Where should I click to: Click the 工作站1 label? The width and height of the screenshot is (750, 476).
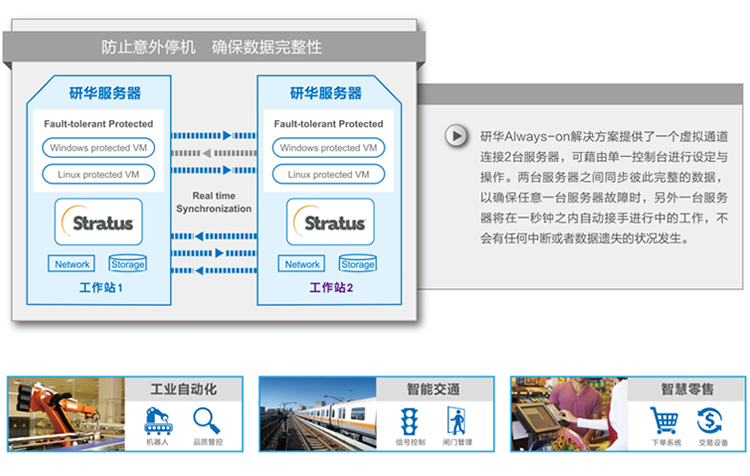(x=101, y=288)
